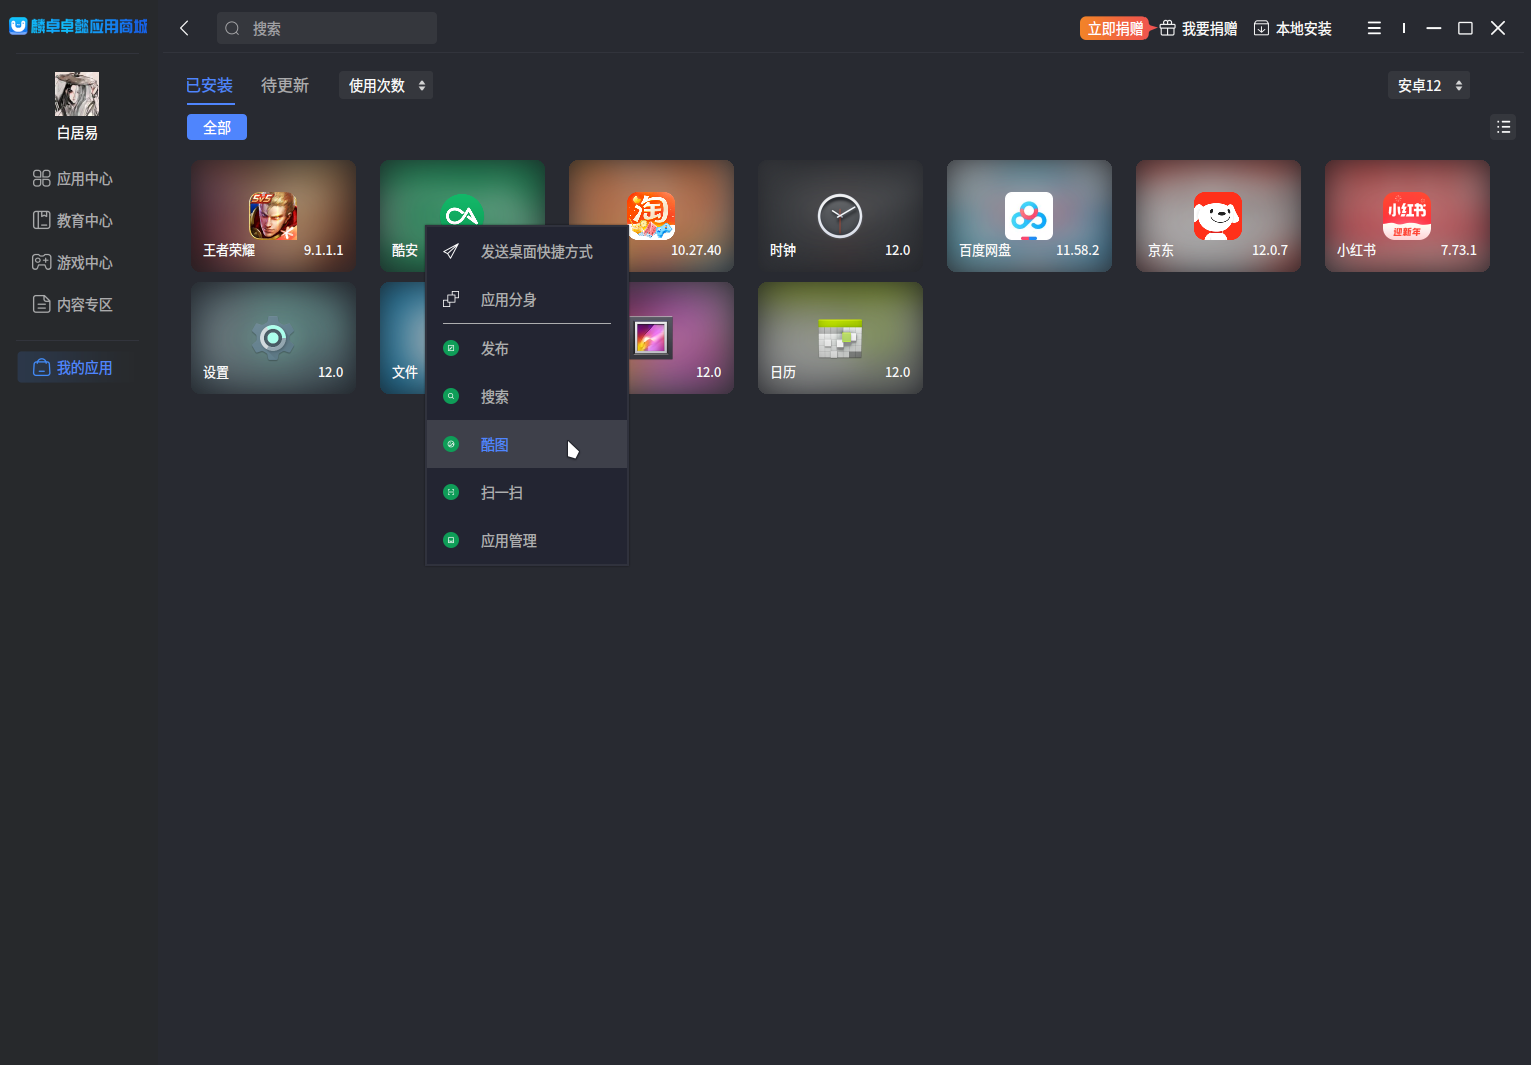This screenshot has height=1065, width=1531.
Task: Choose 酷图 in context menu
Action: point(527,445)
